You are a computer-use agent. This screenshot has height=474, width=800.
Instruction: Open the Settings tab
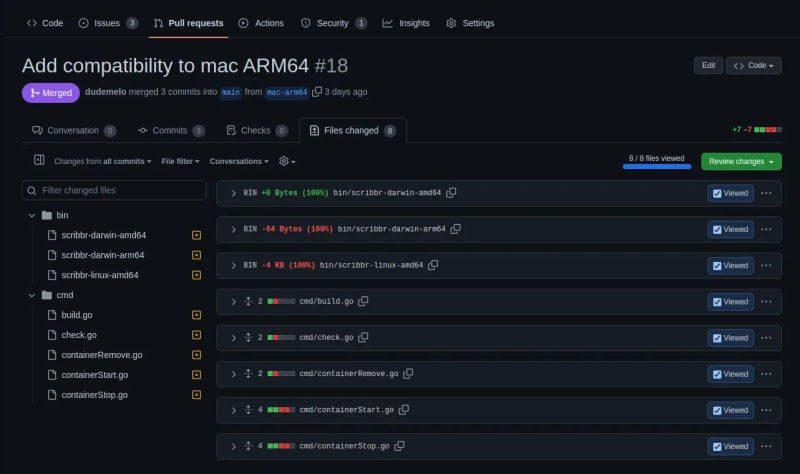point(470,23)
